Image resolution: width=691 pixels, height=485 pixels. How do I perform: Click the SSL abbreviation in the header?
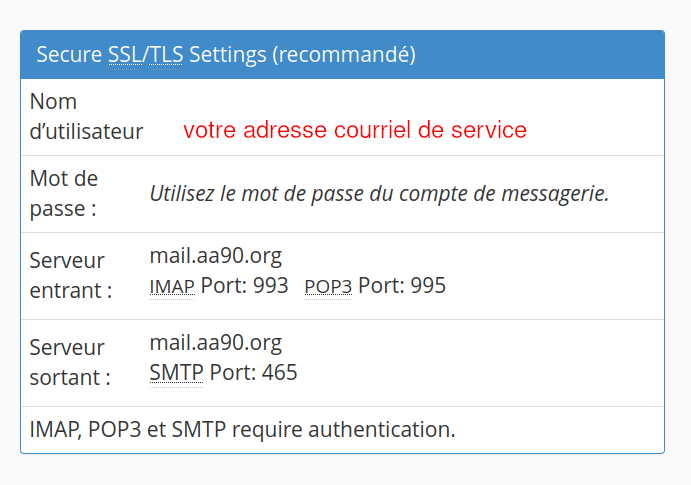pyautogui.click(x=125, y=54)
